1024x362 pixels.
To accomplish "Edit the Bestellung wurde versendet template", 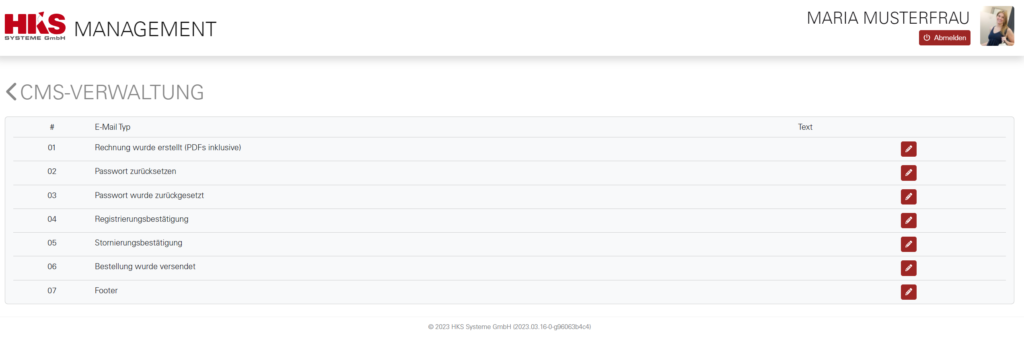I will click(x=908, y=268).
